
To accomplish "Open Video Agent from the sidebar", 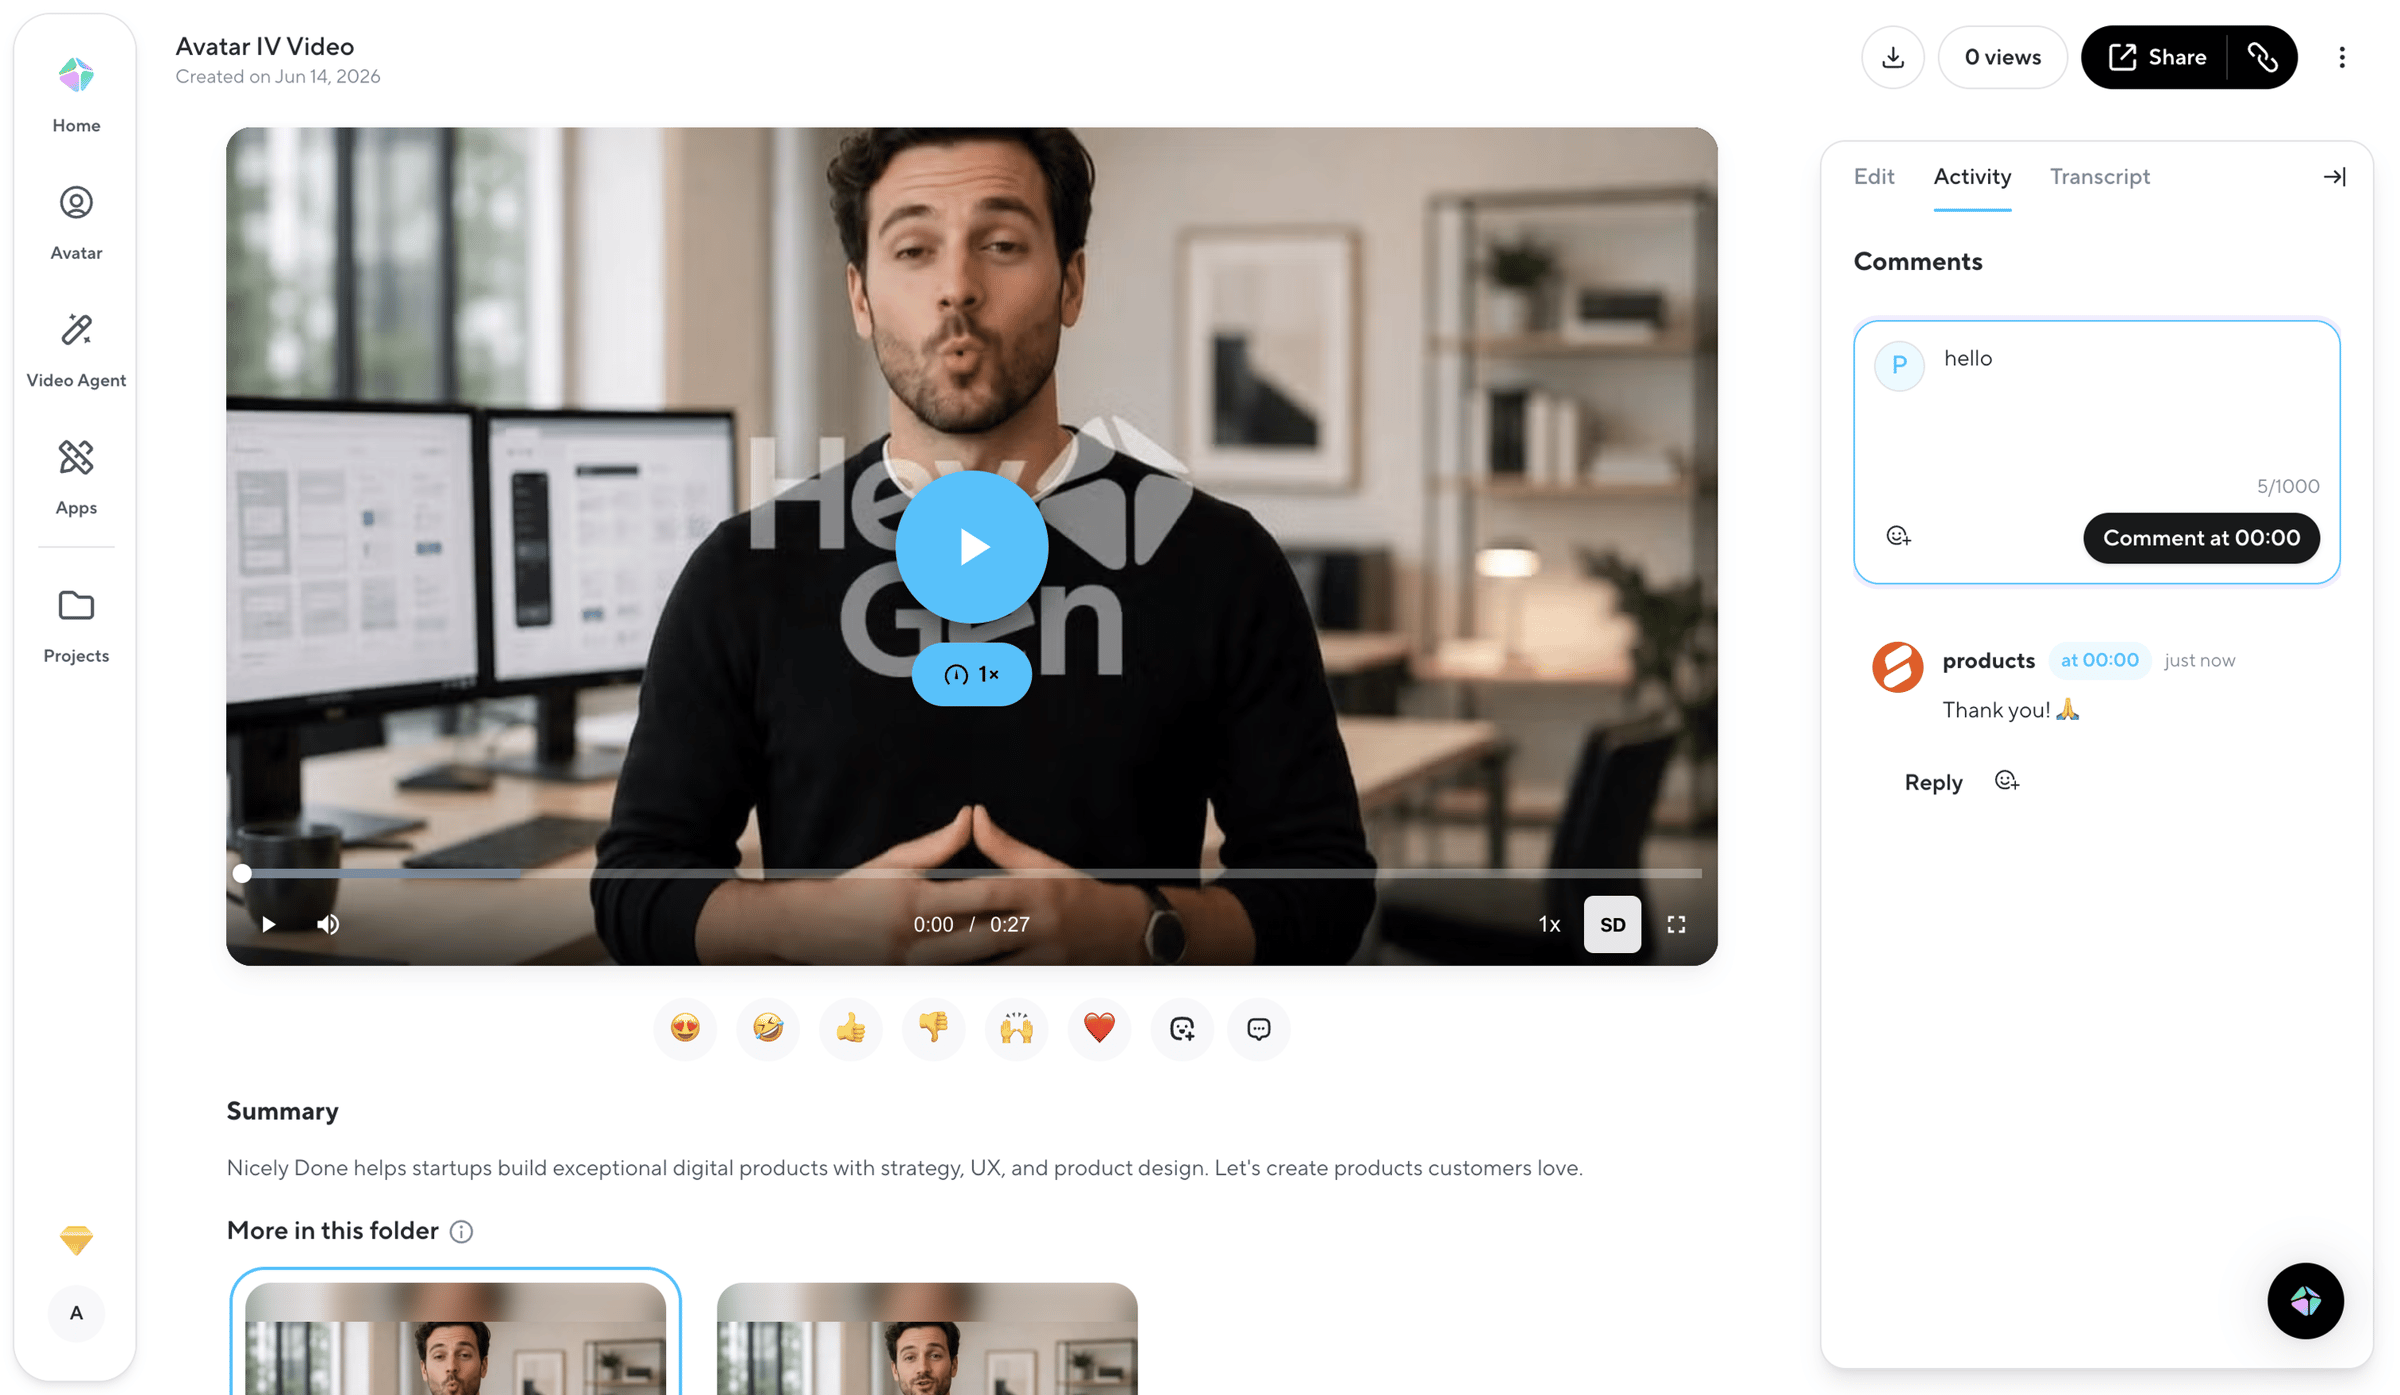I will pyautogui.click(x=76, y=350).
